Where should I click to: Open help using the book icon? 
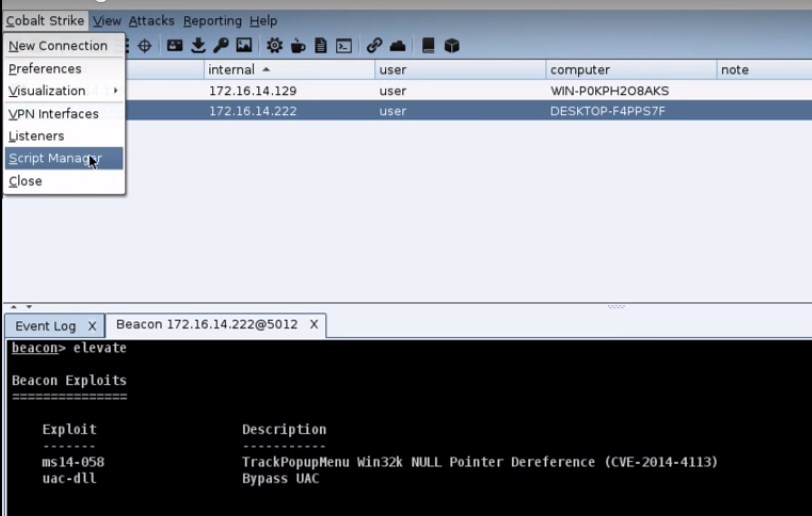tap(428, 46)
